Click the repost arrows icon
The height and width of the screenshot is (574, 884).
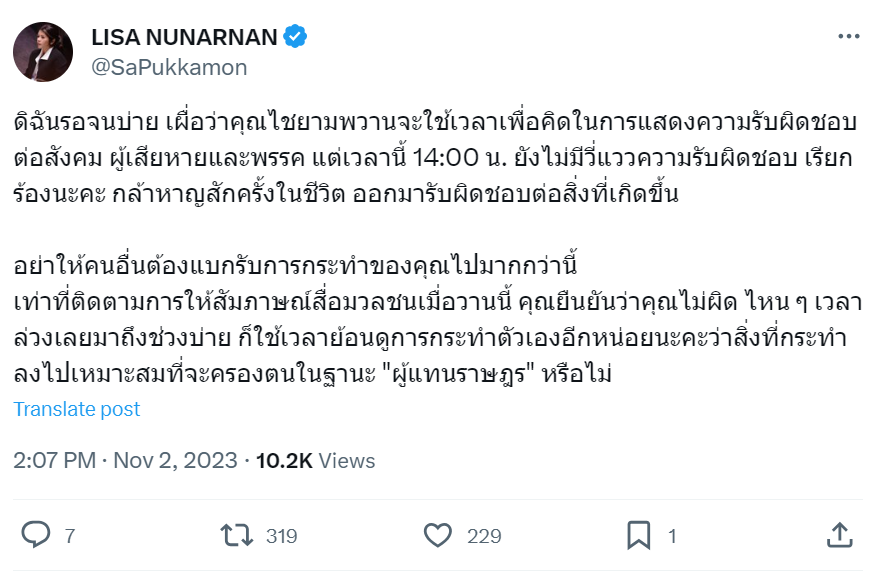coord(237,536)
